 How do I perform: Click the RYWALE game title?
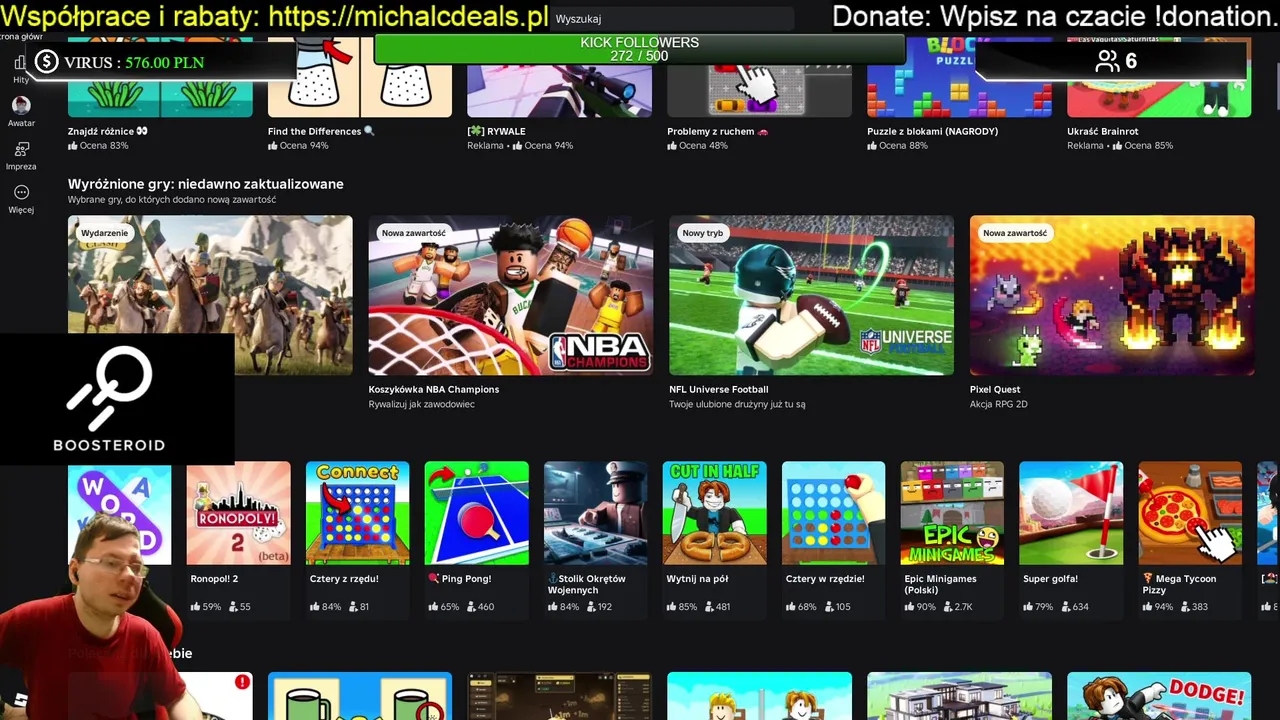[496, 131]
